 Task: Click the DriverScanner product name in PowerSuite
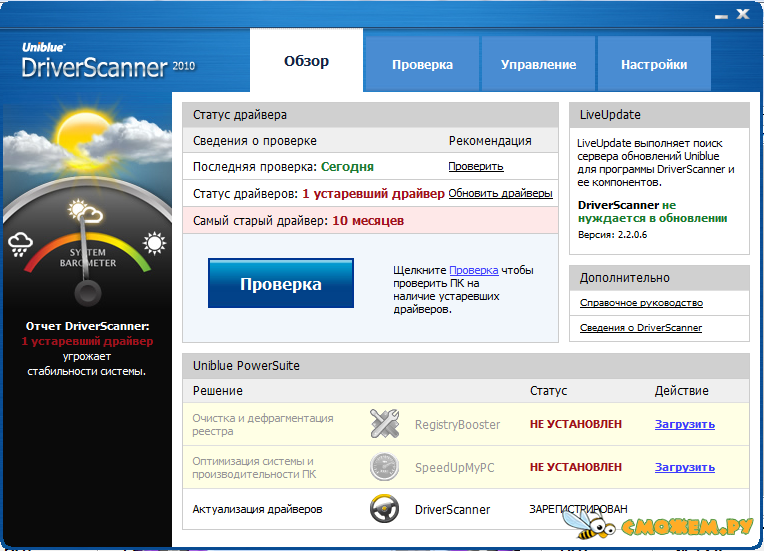pyautogui.click(x=453, y=510)
